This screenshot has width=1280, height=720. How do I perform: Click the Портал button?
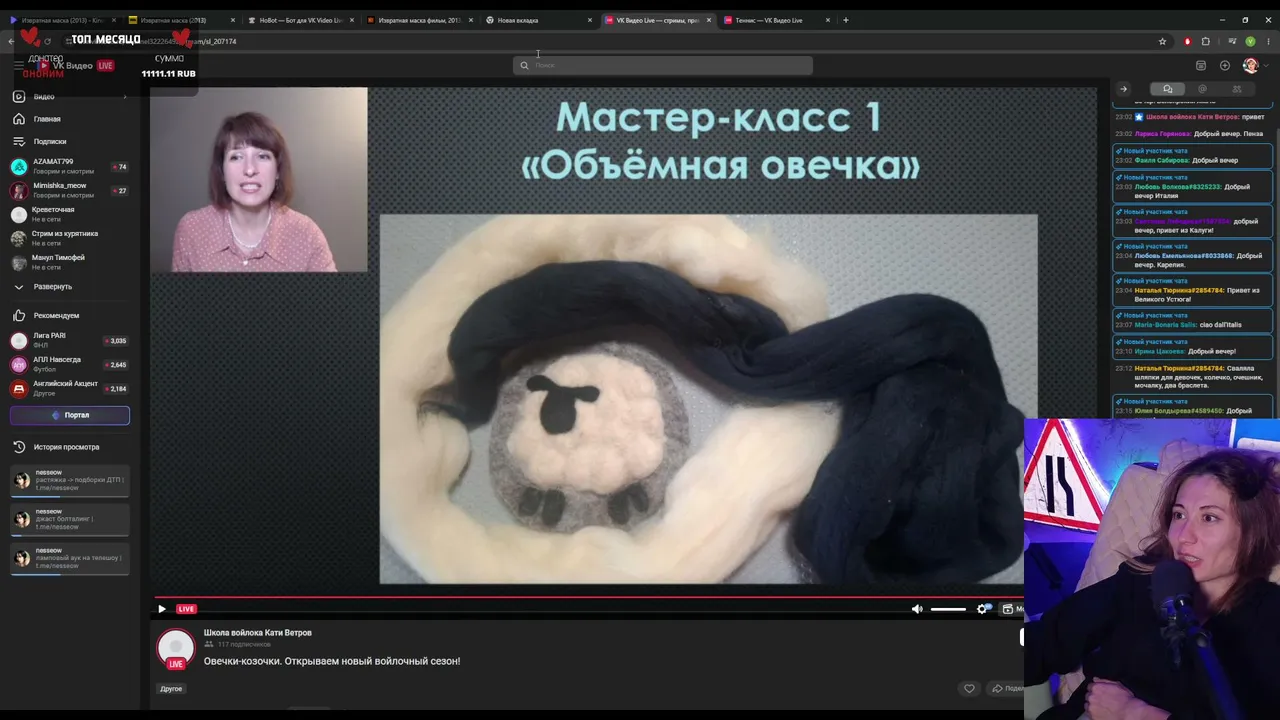[x=70, y=415]
